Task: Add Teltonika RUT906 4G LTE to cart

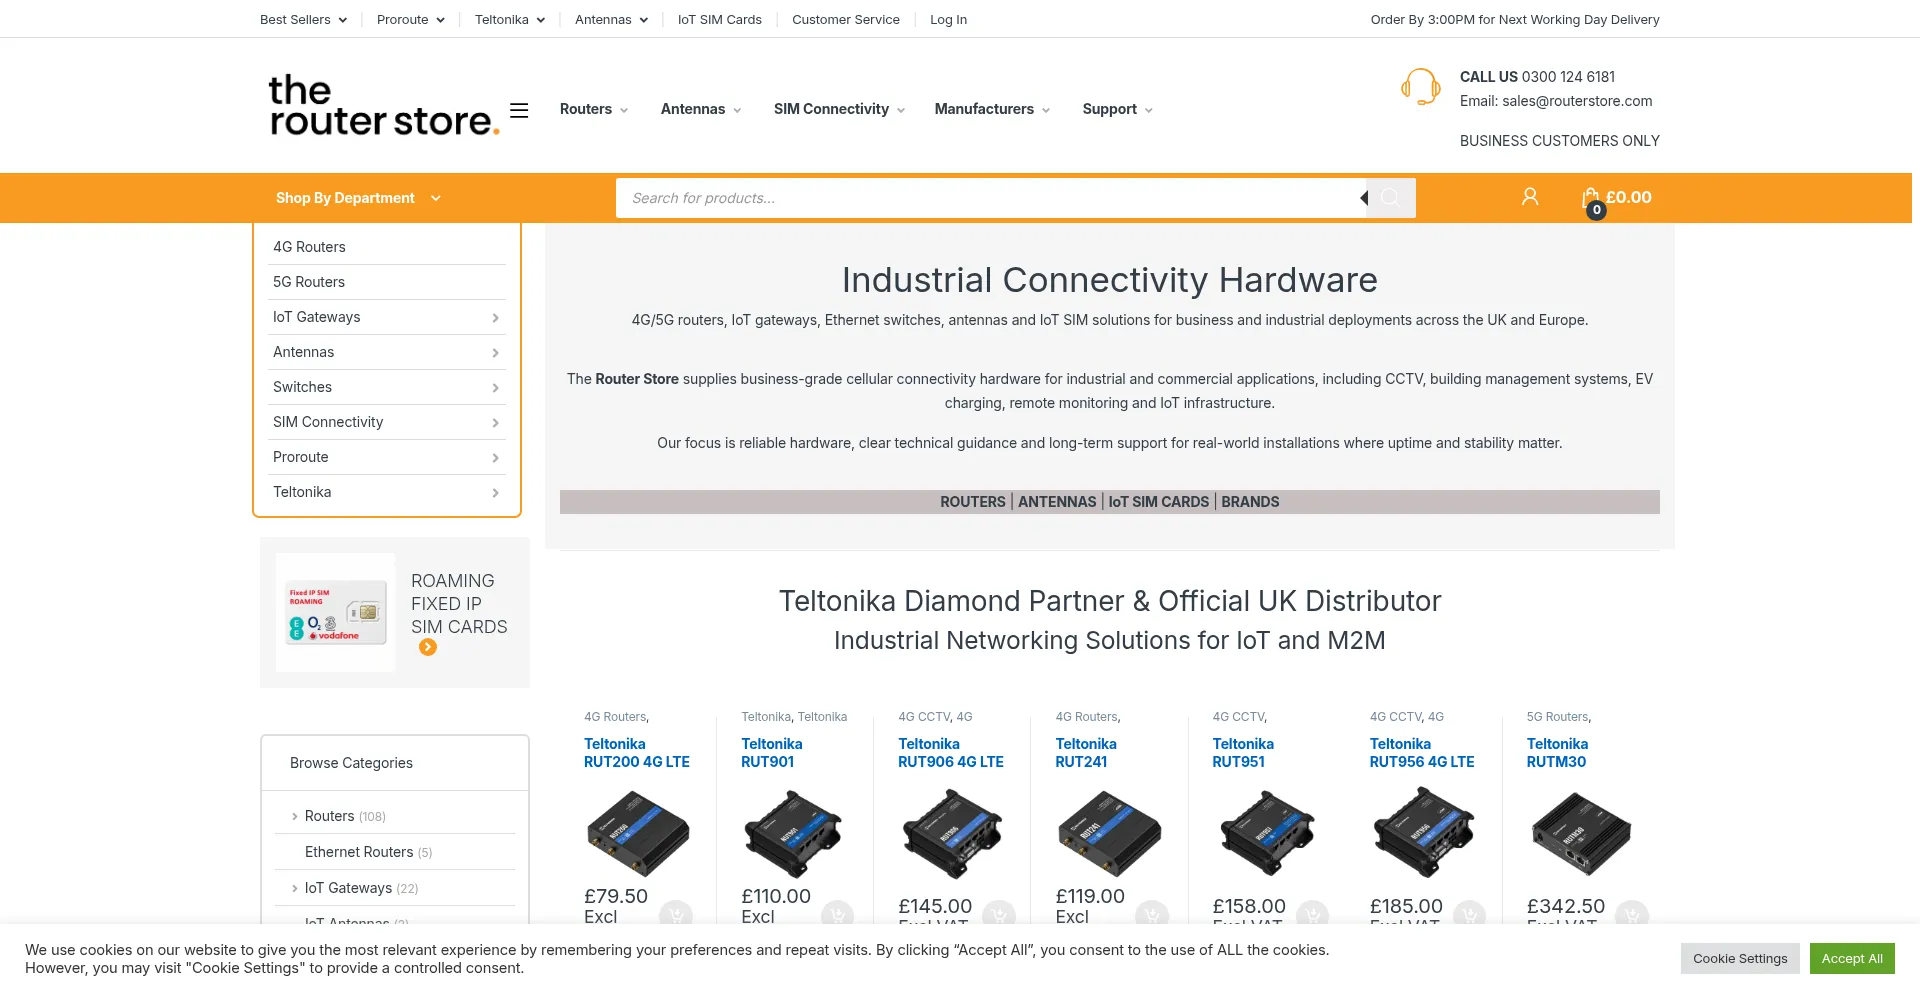Action: click(999, 915)
